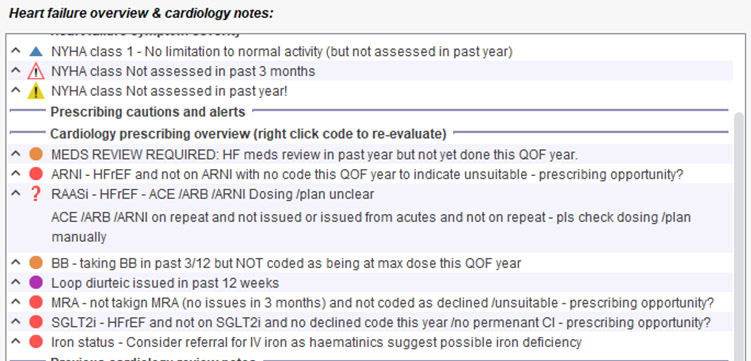Collapse the MEDS REVIEW REQUIRED row

(15, 154)
